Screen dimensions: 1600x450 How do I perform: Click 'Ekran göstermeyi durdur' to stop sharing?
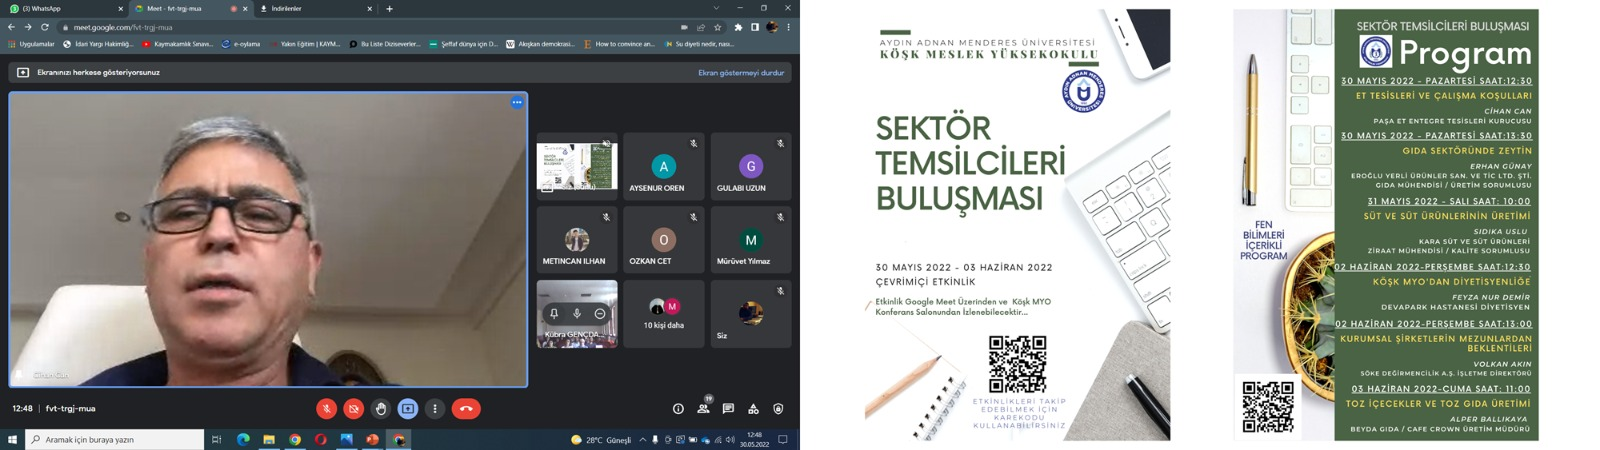(741, 73)
